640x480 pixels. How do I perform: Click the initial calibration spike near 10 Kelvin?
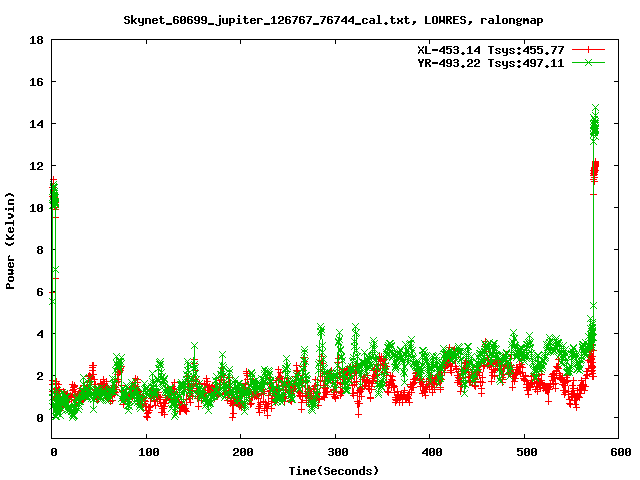pyautogui.click(x=54, y=198)
